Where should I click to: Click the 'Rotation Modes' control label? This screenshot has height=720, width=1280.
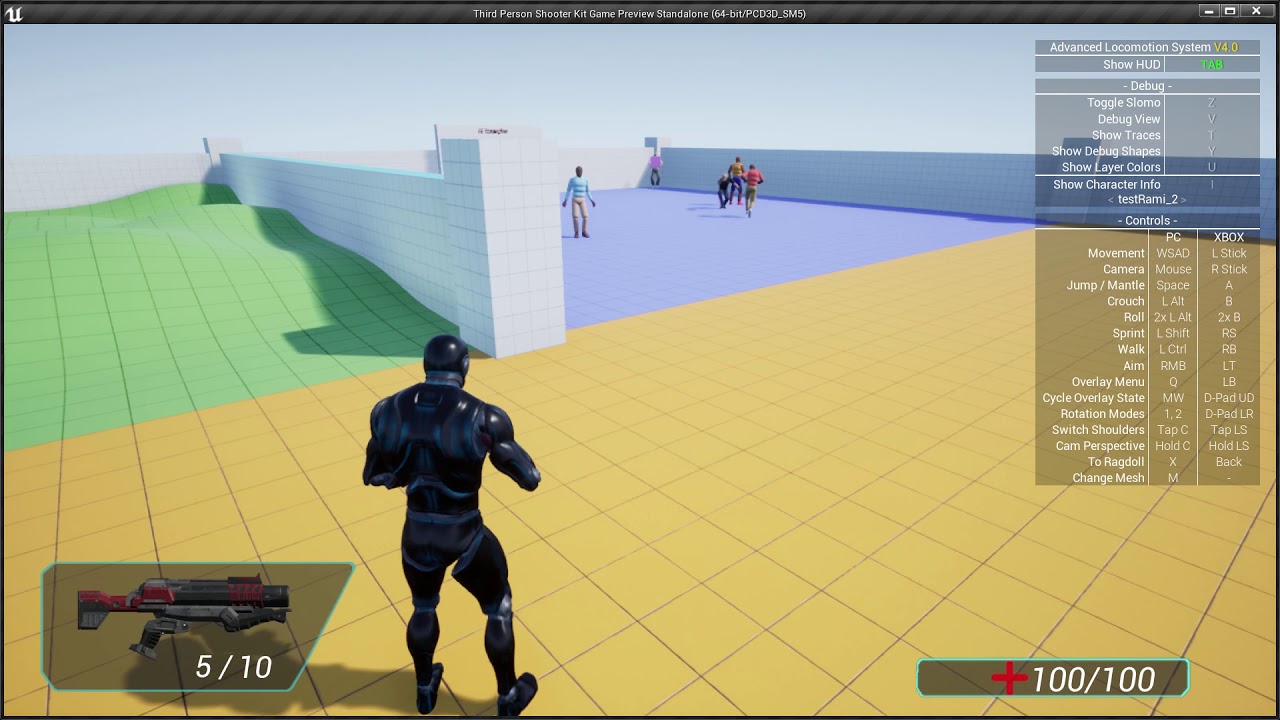click(x=1102, y=413)
